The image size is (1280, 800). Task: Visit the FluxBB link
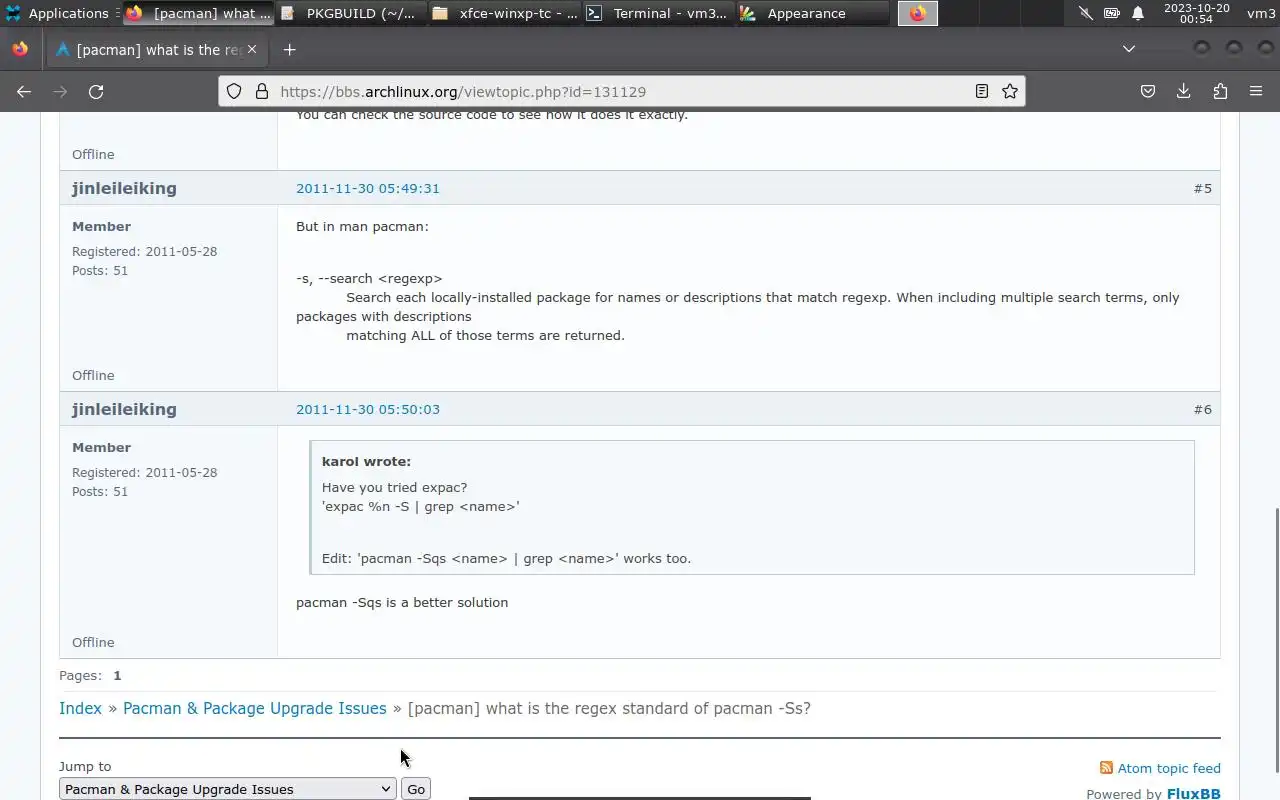click(x=1193, y=794)
